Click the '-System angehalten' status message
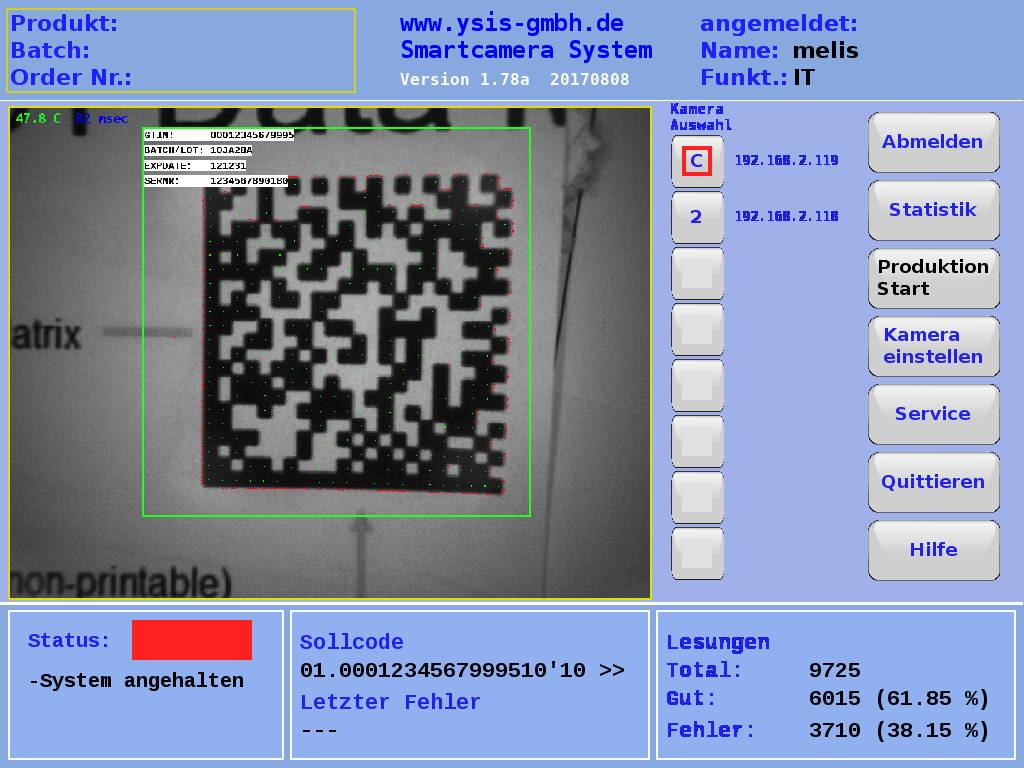 point(136,680)
